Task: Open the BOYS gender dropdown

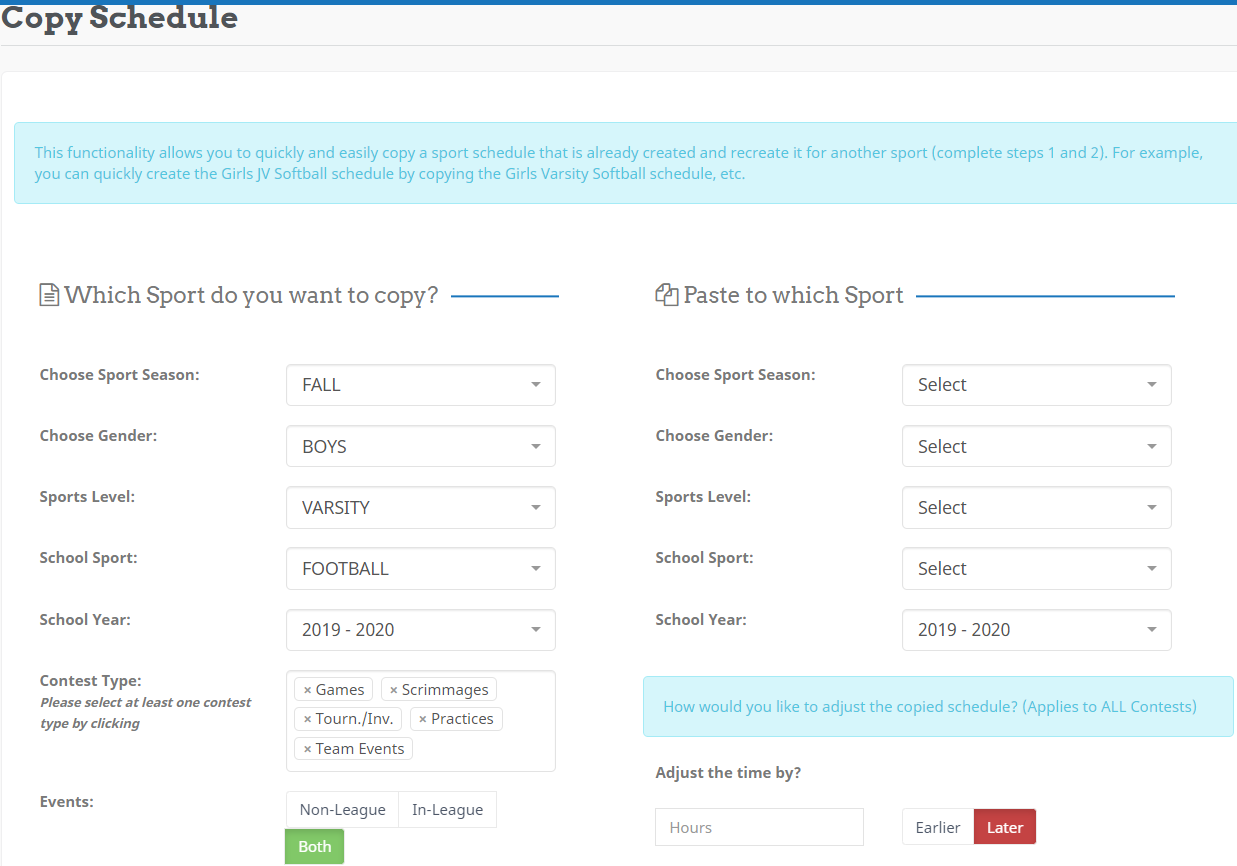Action: click(x=420, y=446)
